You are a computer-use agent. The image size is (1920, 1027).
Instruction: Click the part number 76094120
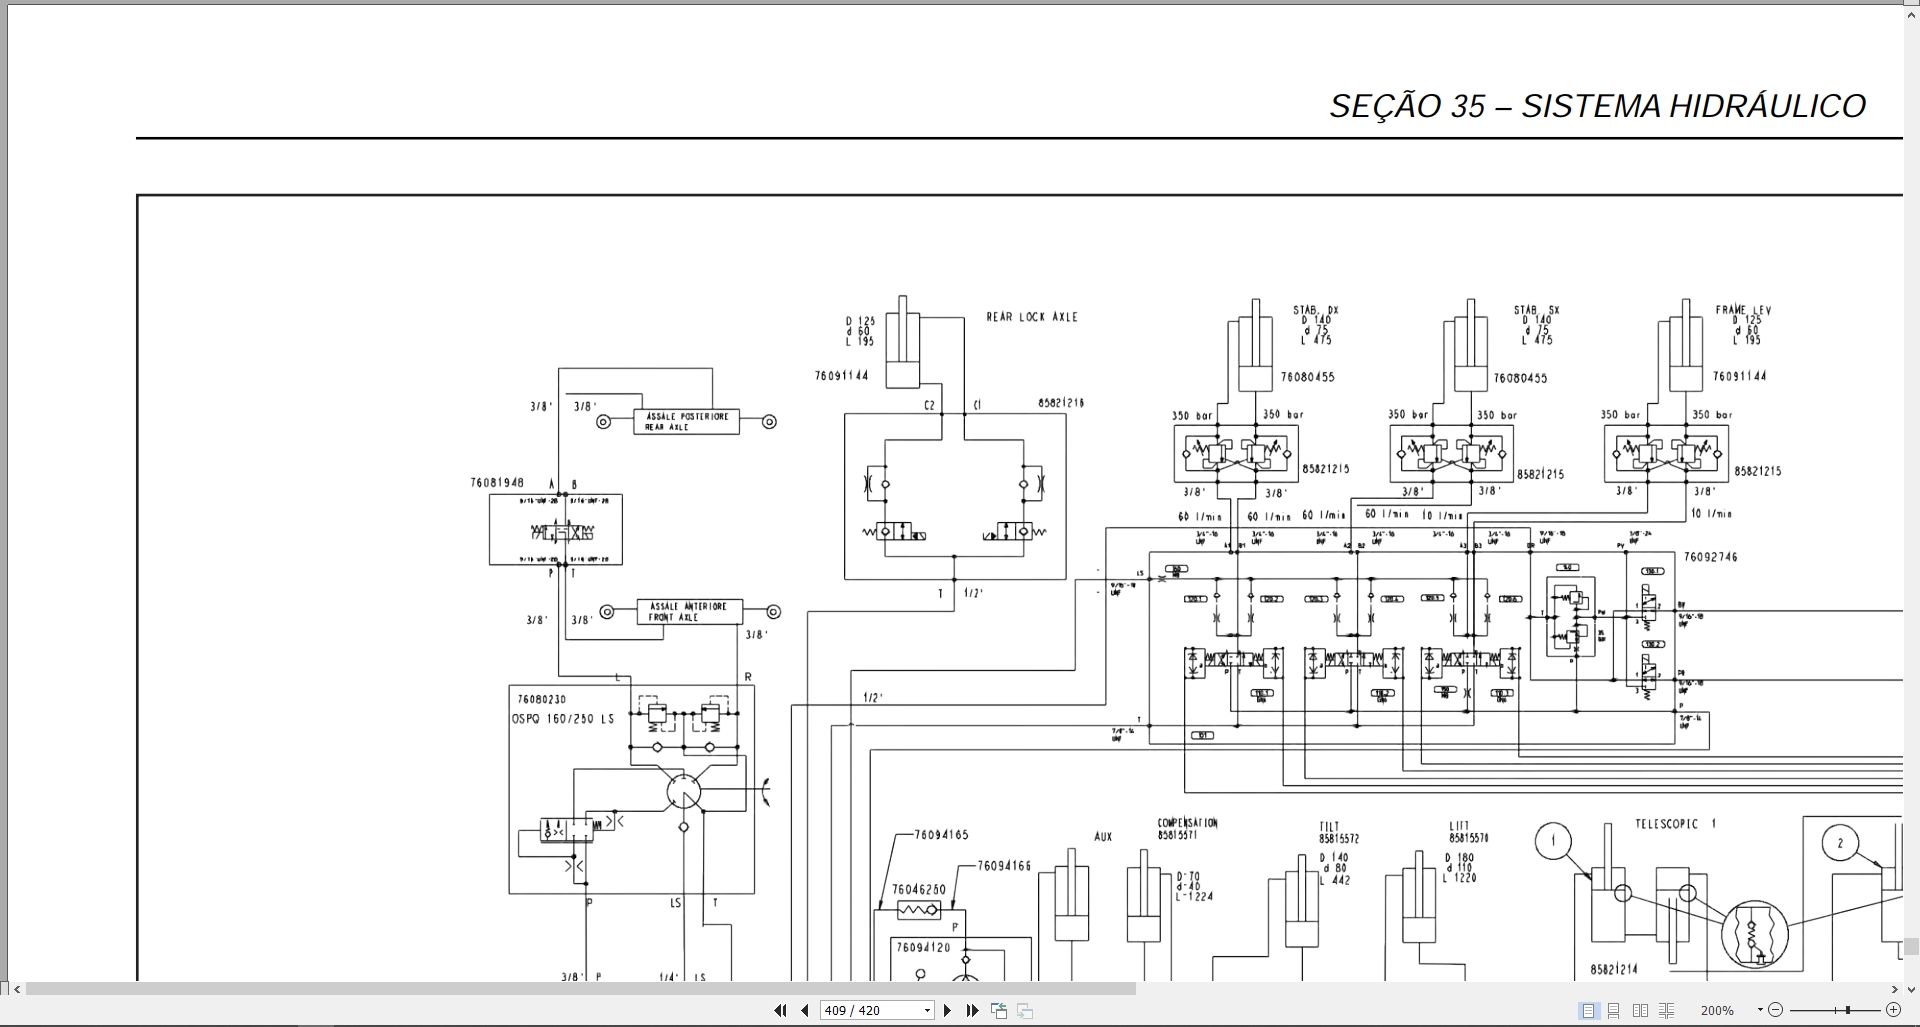click(924, 948)
